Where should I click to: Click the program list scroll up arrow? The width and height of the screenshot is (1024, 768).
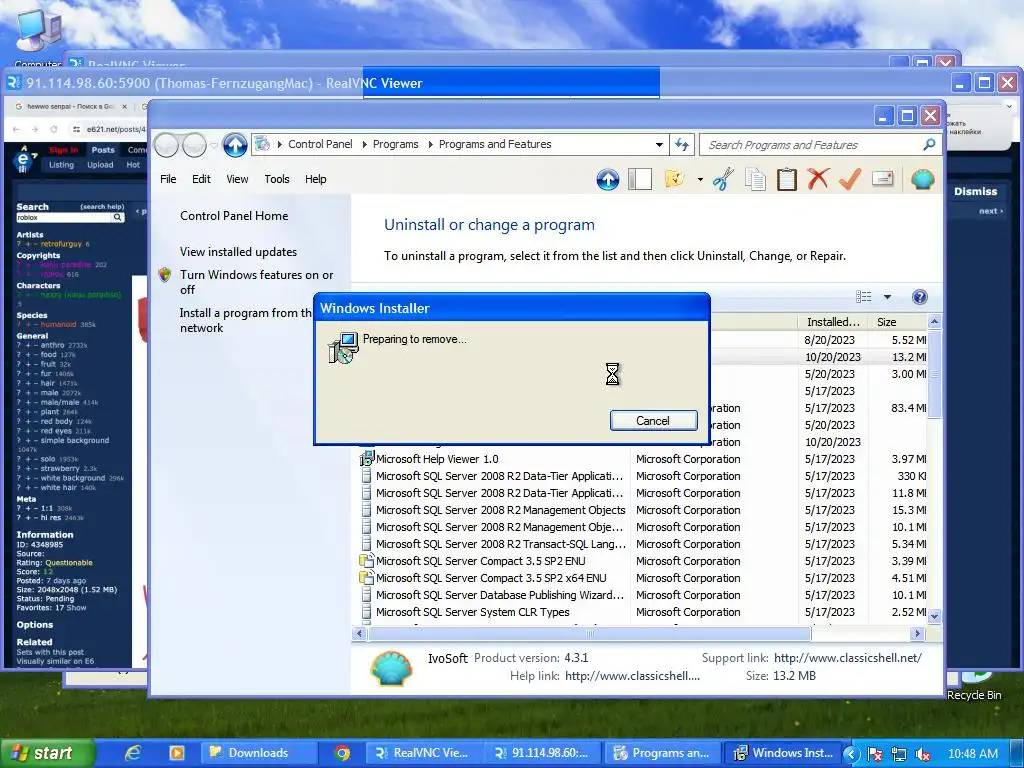[935, 322]
